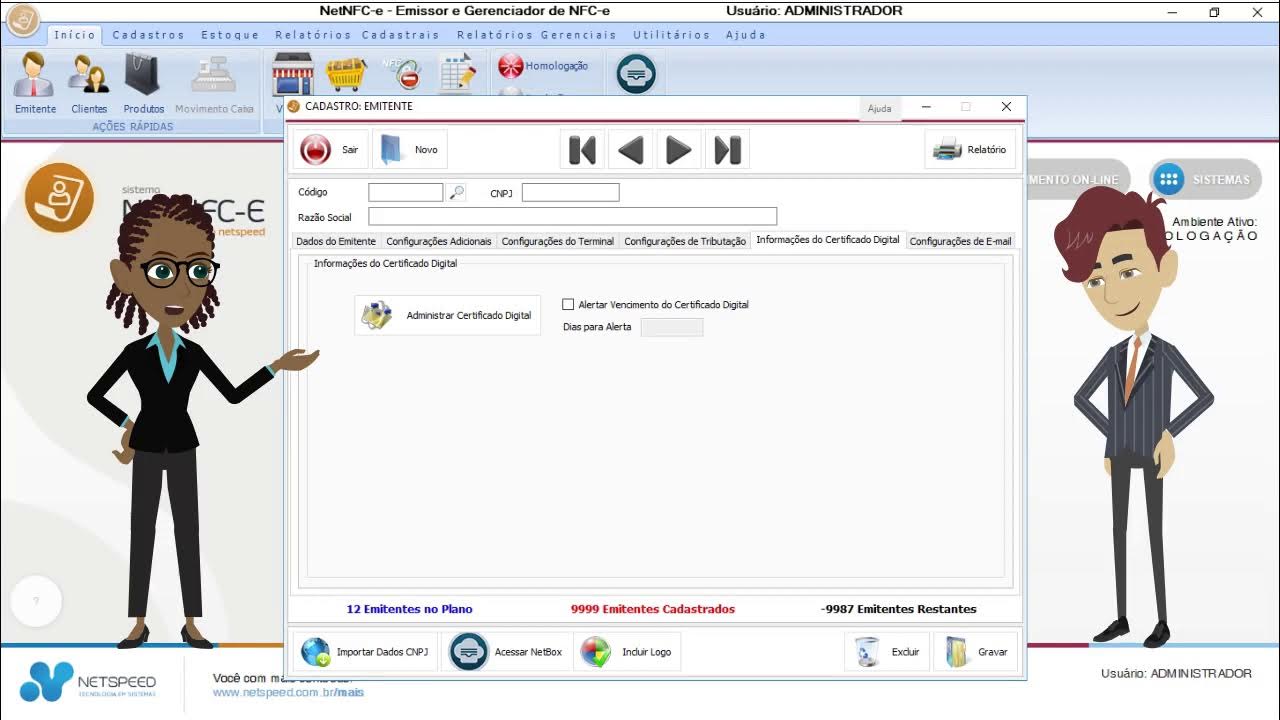Image resolution: width=1280 pixels, height=720 pixels.
Task: Click the magnifier search icon beside Código
Action: (x=456, y=193)
